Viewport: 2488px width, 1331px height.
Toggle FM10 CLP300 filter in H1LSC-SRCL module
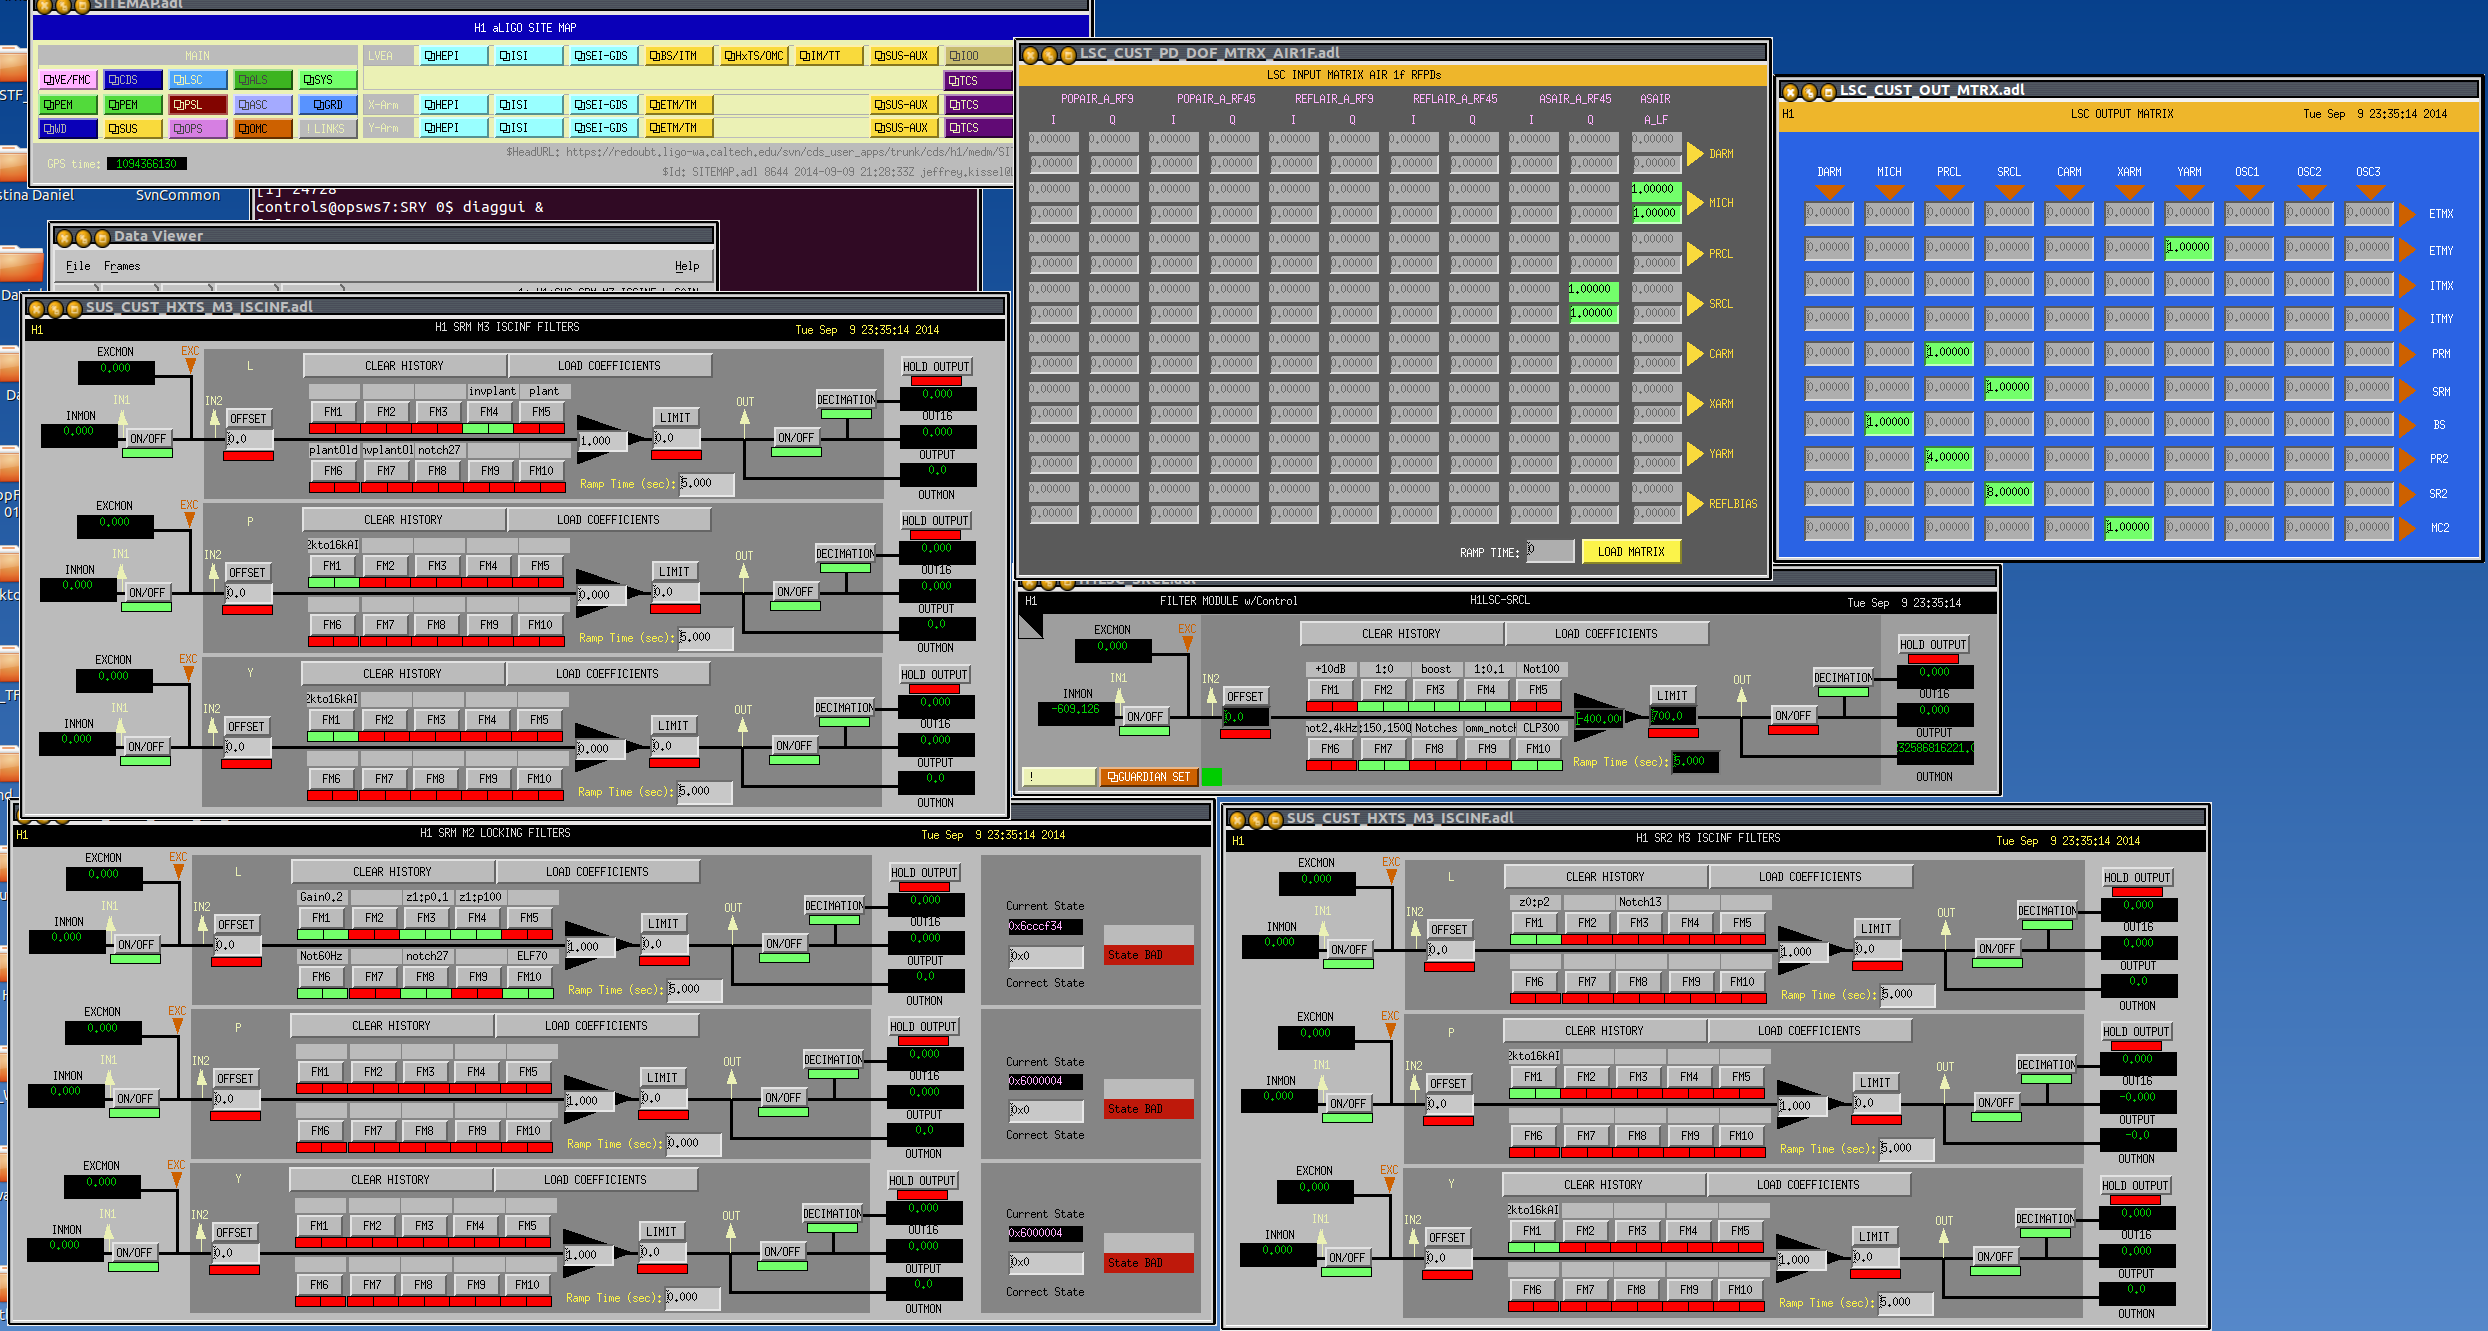[x=1538, y=749]
